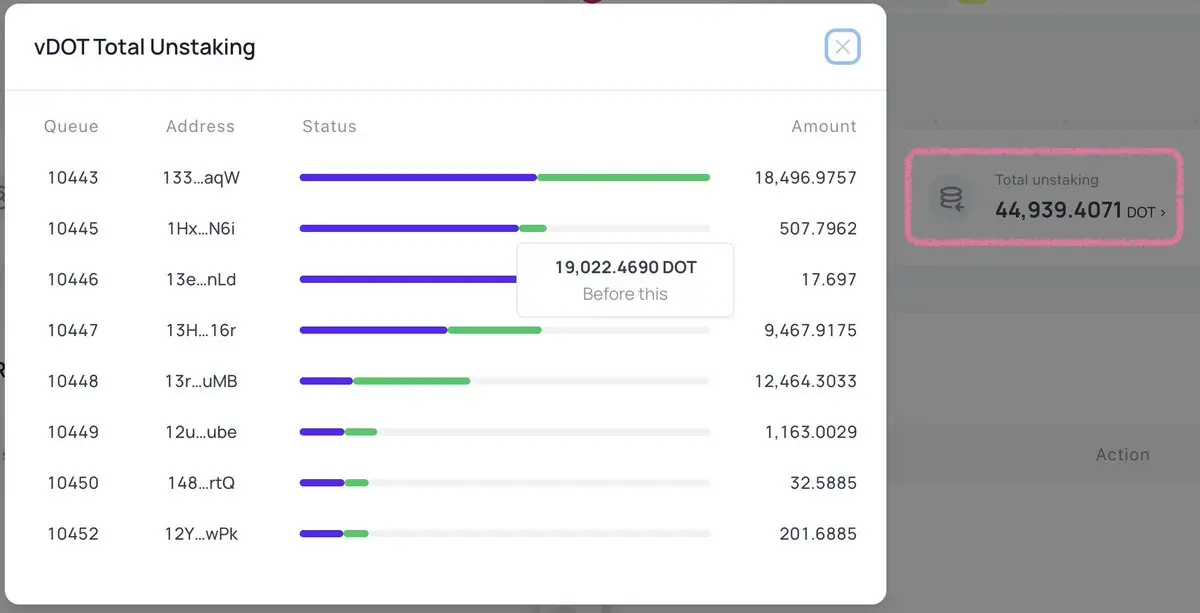
Task: Open Total unstaking details via DOT chevron
Action: 1146,212
